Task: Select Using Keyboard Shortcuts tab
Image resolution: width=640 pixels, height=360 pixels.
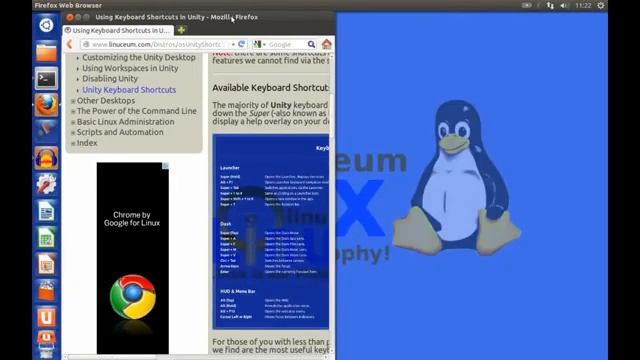Action: (118, 30)
